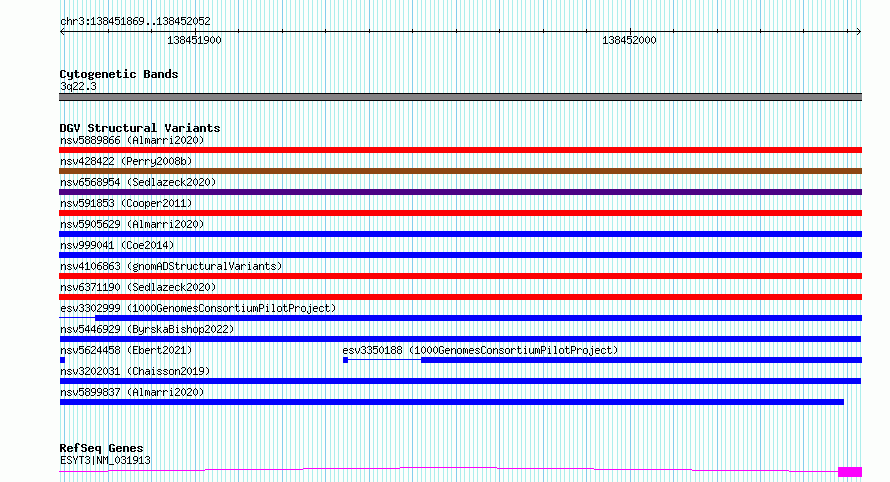
Task: Open variant nsv5446929 (ByrskaBishop2022) label
Action: [147, 329]
